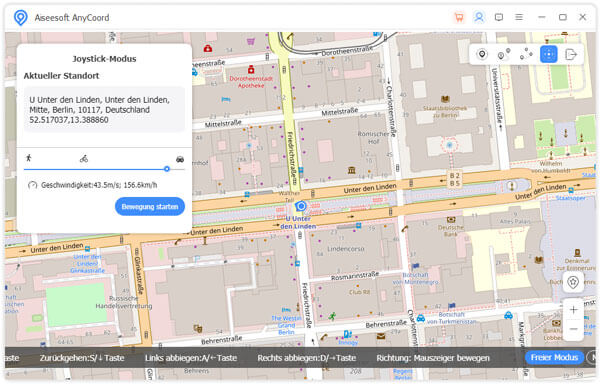Screen dimensions: 600x384
Task: Click 'Zurückgehen:S/↓ Taste' hint
Action: click(x=82, y=358)
